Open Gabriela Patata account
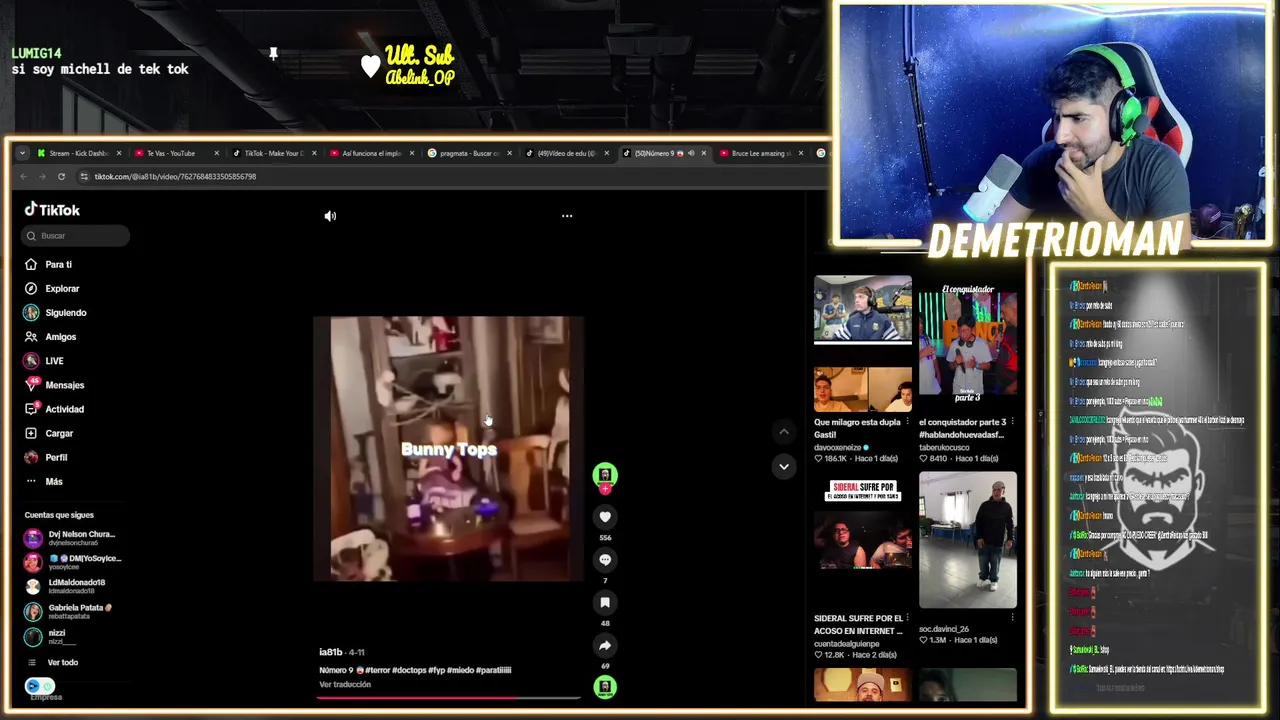1280x720 pixels. [68, 611]
